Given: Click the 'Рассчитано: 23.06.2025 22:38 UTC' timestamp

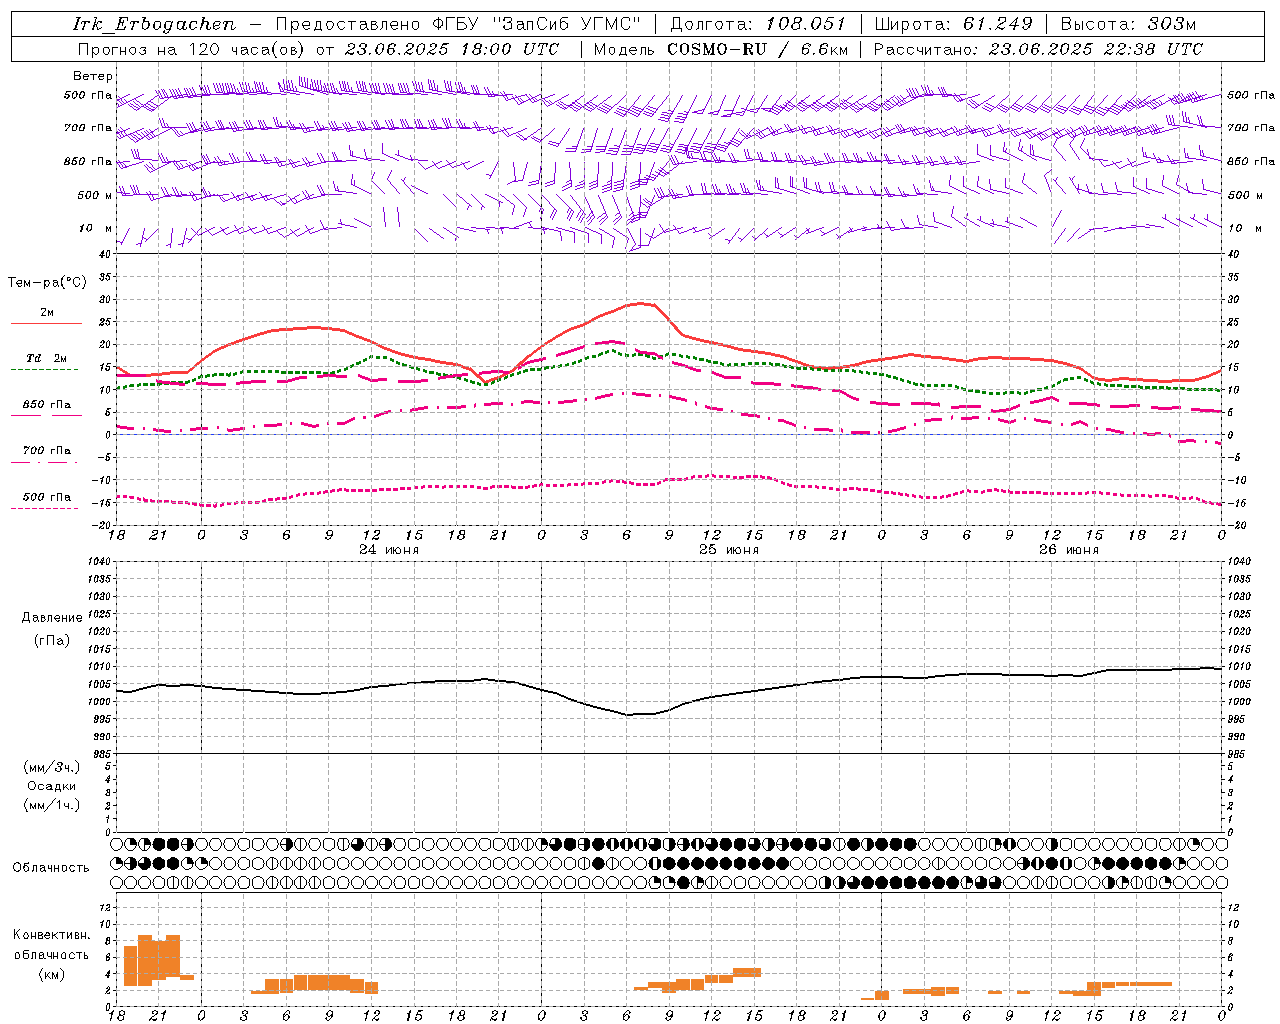Looking at the screenshot, I should [x=1038, y=49].
